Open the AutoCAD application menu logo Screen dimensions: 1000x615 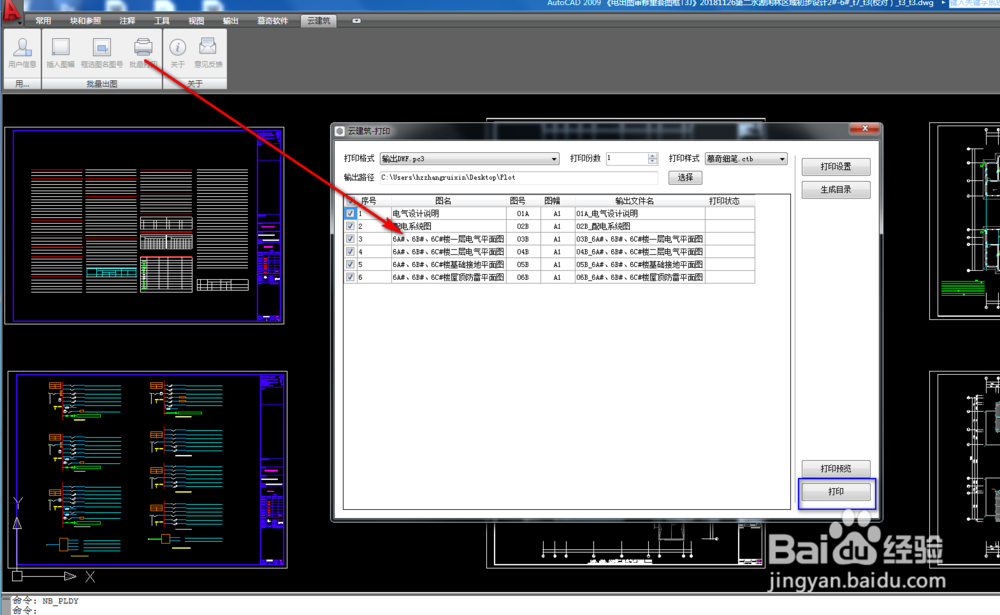click(11, 11)
